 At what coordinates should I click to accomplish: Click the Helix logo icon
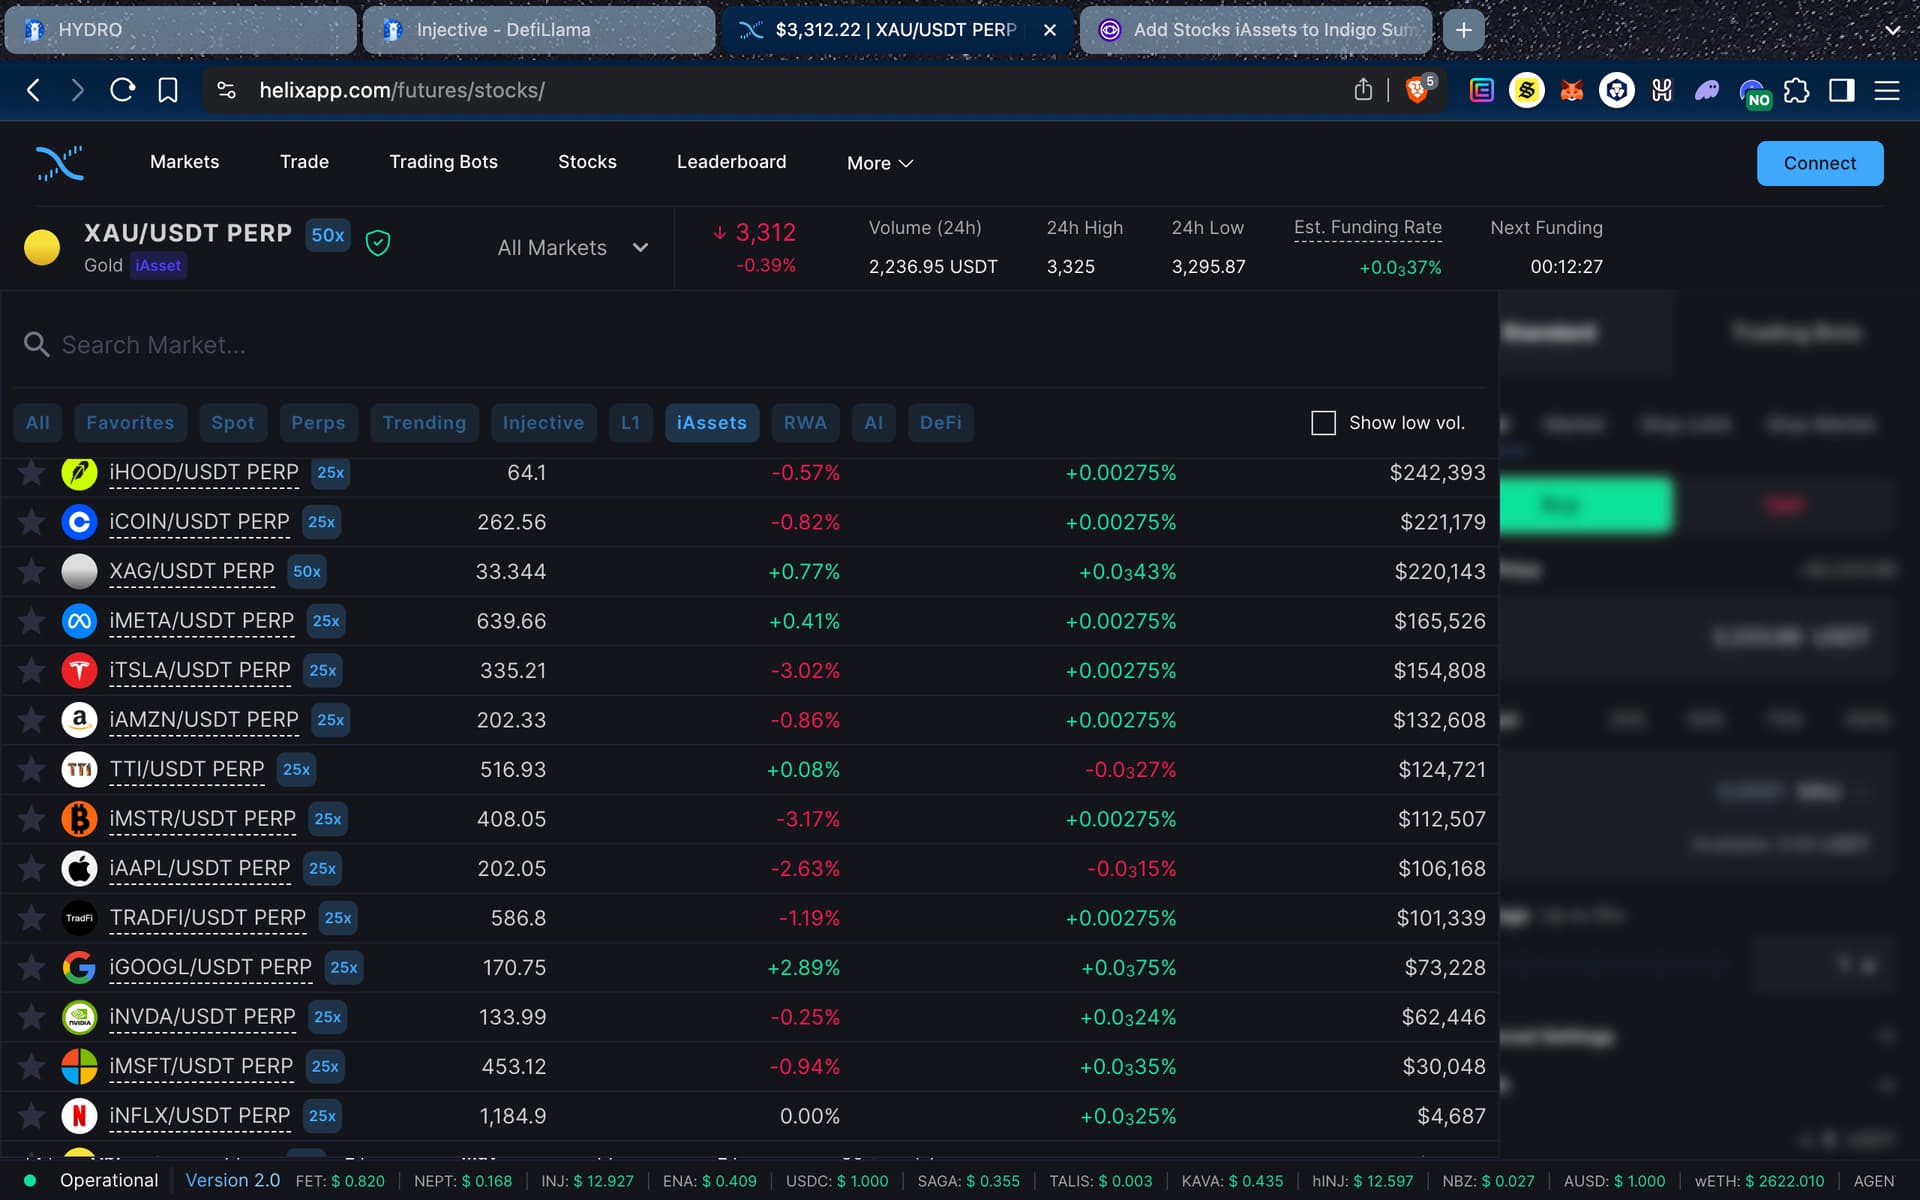pyautogui.click(x=60, y=163)
